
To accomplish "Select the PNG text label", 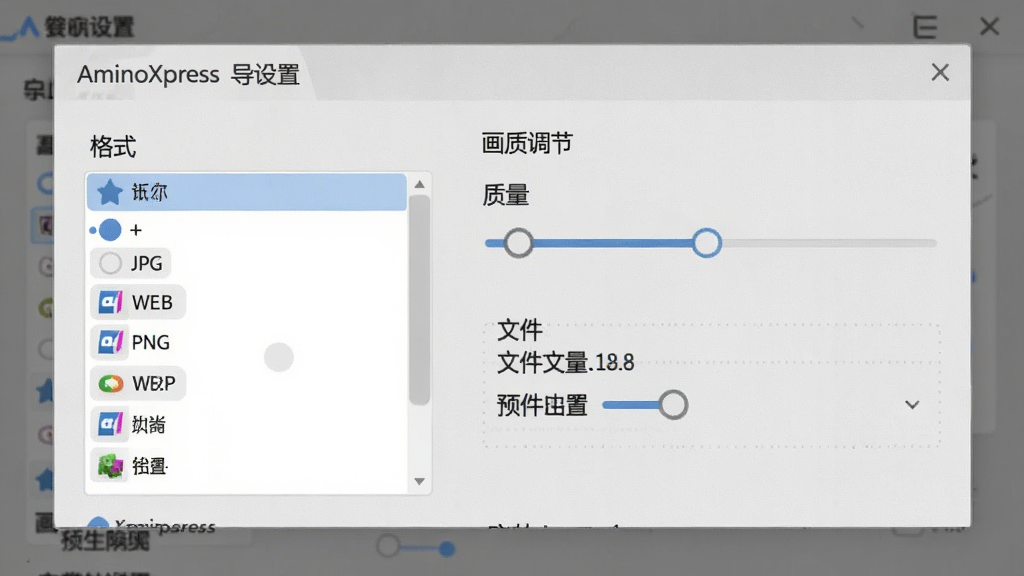I will (x=151, y=342).
